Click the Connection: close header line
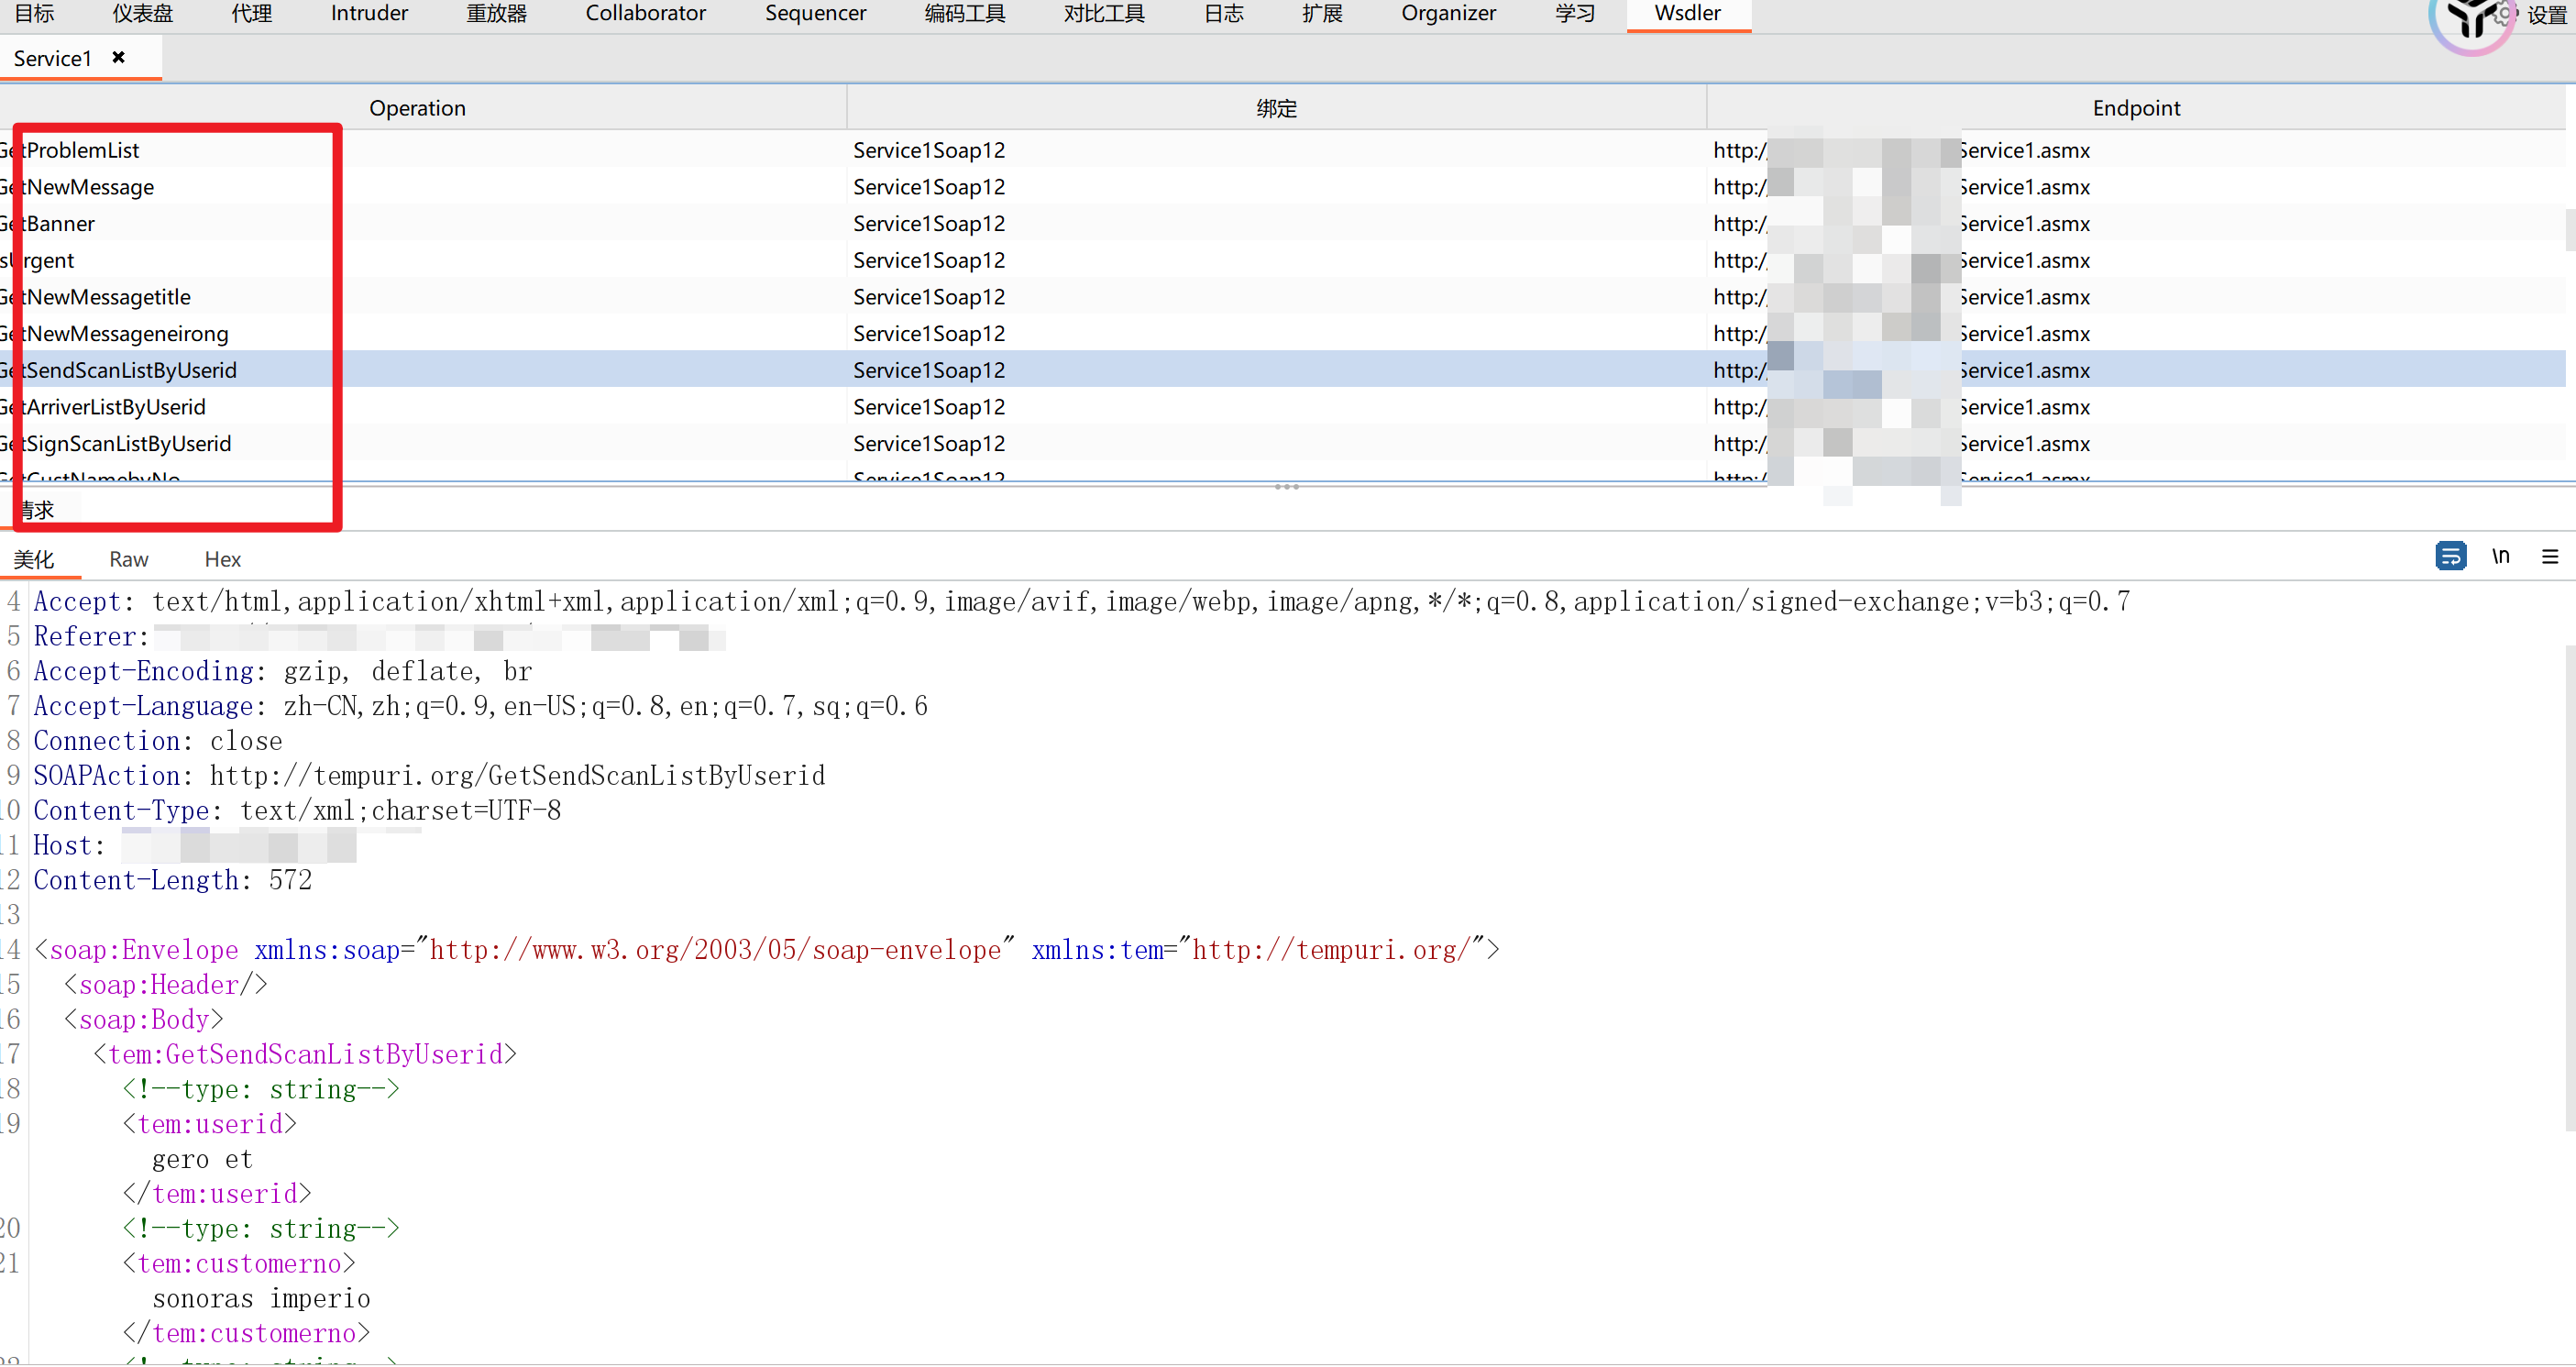 coord(158,741)
